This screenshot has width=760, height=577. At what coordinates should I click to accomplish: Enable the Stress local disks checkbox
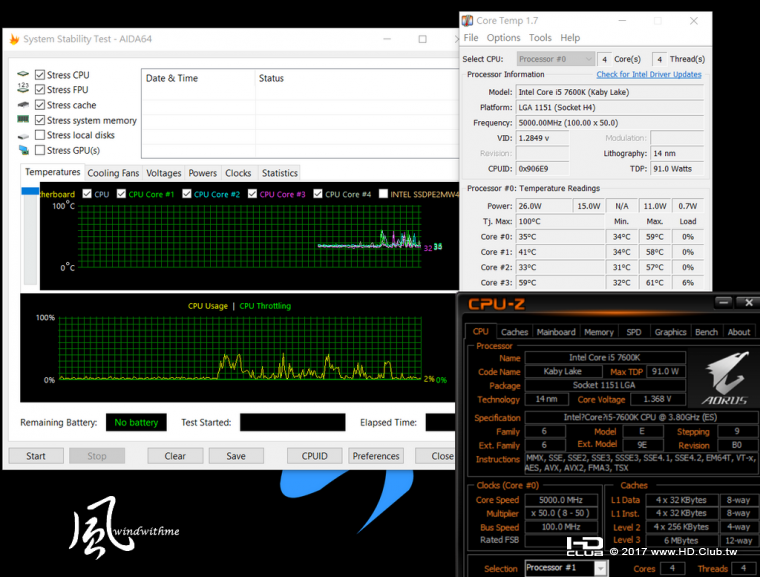(x=40, y=135)
